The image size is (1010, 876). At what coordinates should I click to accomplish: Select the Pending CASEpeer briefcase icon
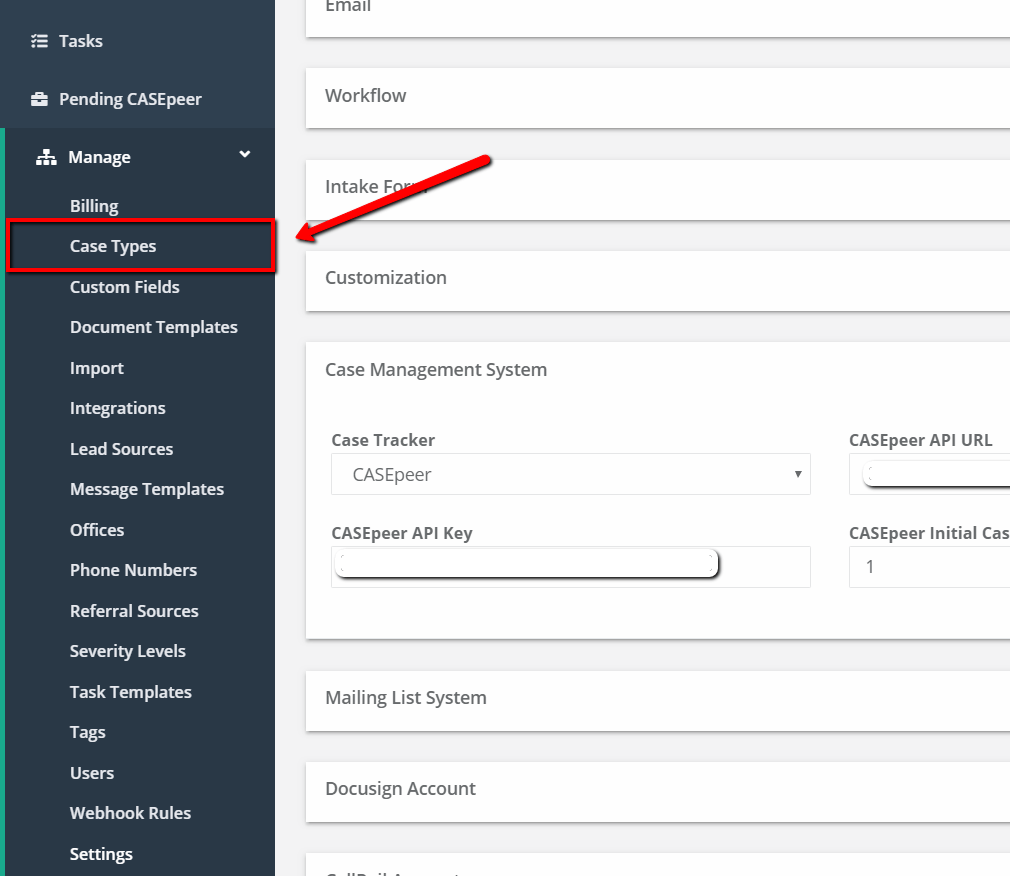[38, 99]
